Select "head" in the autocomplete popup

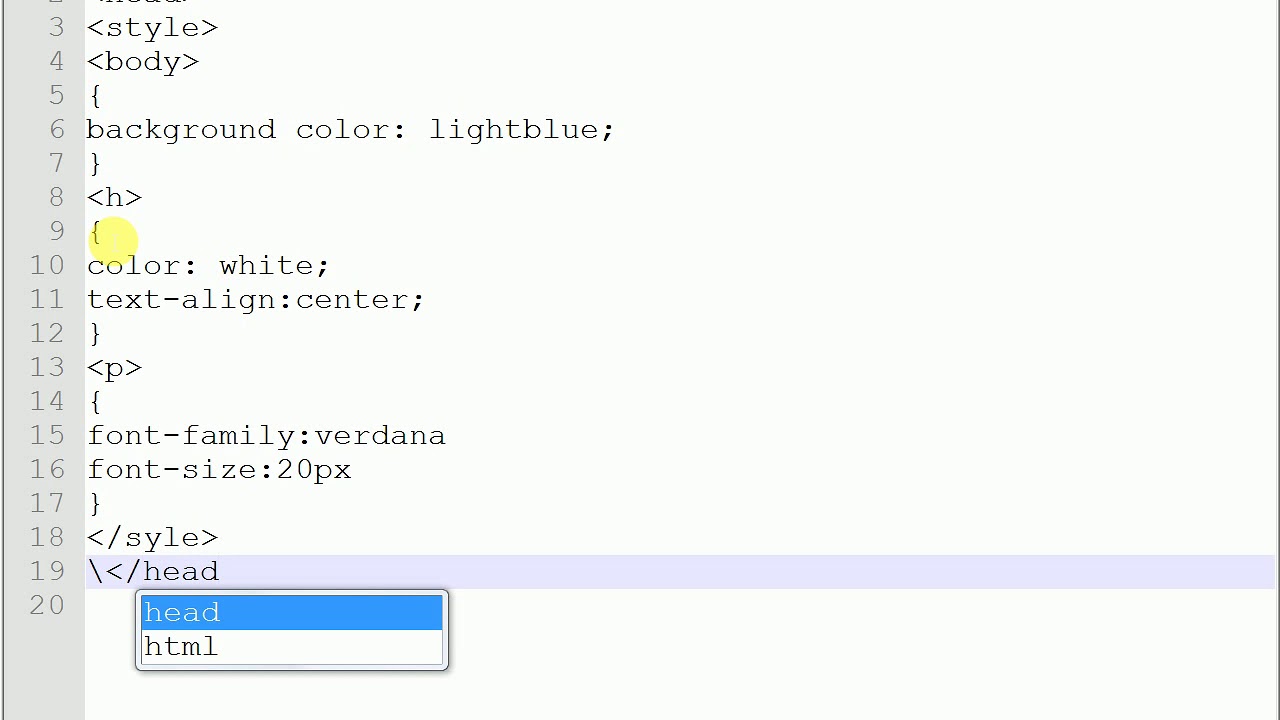click(x=290, y=612)
